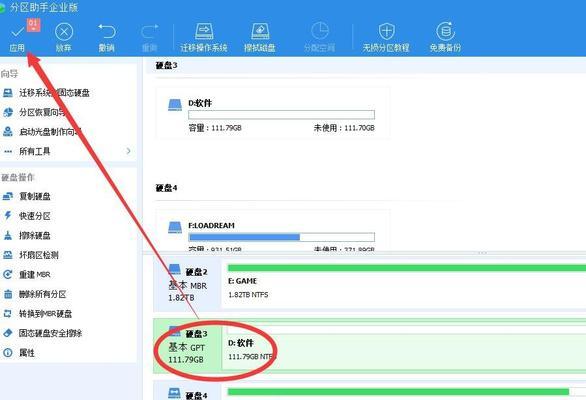Select 硬盘3 基本 GPT disk entry
This screenshot has height=400, width=586.
point(188,346)
